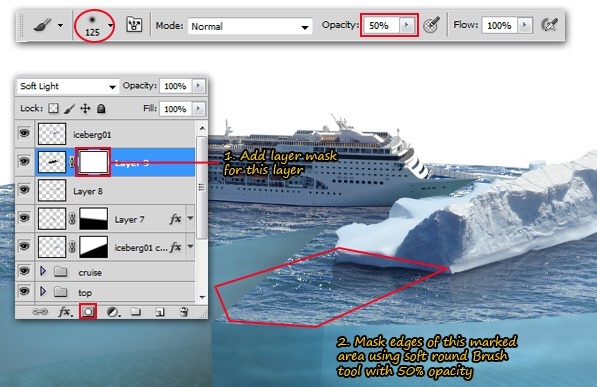
Task: Expand the cruise layer group
Action: pyautogui.click(x=43, y=271)
